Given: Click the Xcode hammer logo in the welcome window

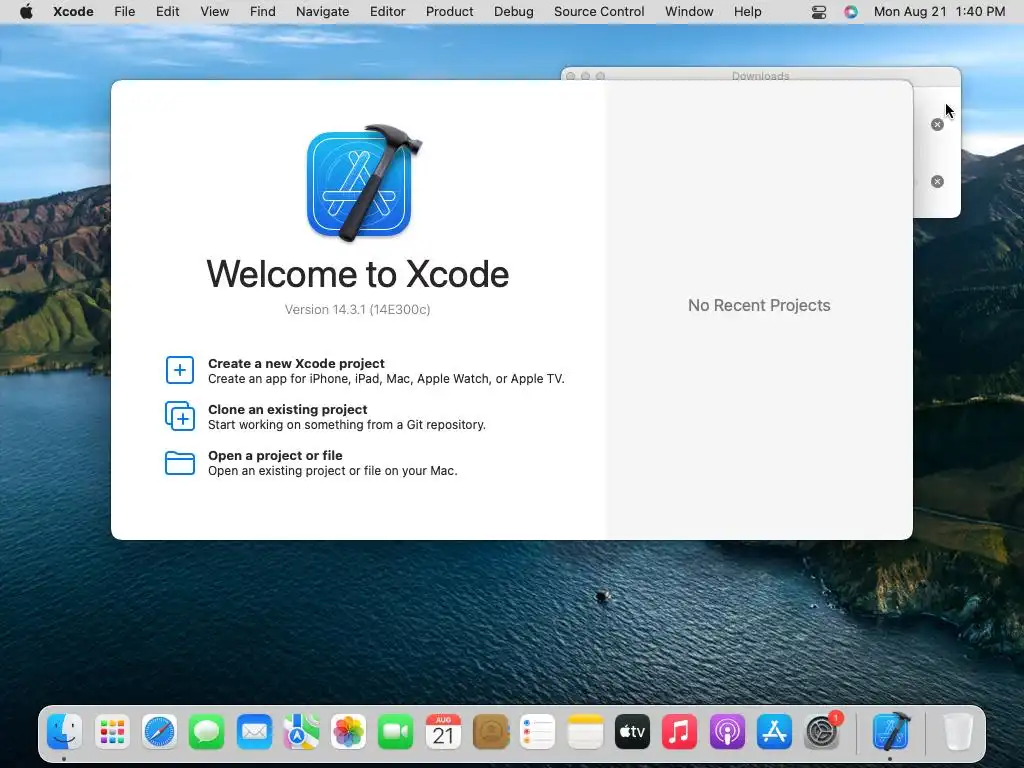Looking at the screenshot, I should (364, 183).
